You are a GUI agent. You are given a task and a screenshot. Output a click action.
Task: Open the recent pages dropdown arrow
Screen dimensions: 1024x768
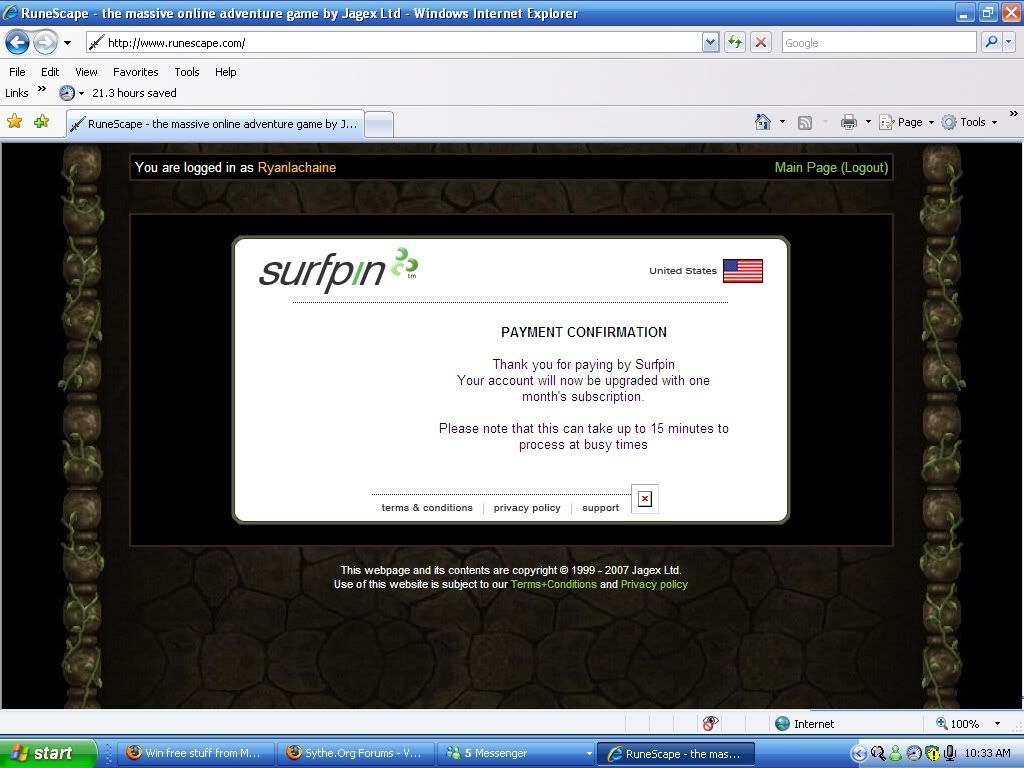[x=67, y=43]
